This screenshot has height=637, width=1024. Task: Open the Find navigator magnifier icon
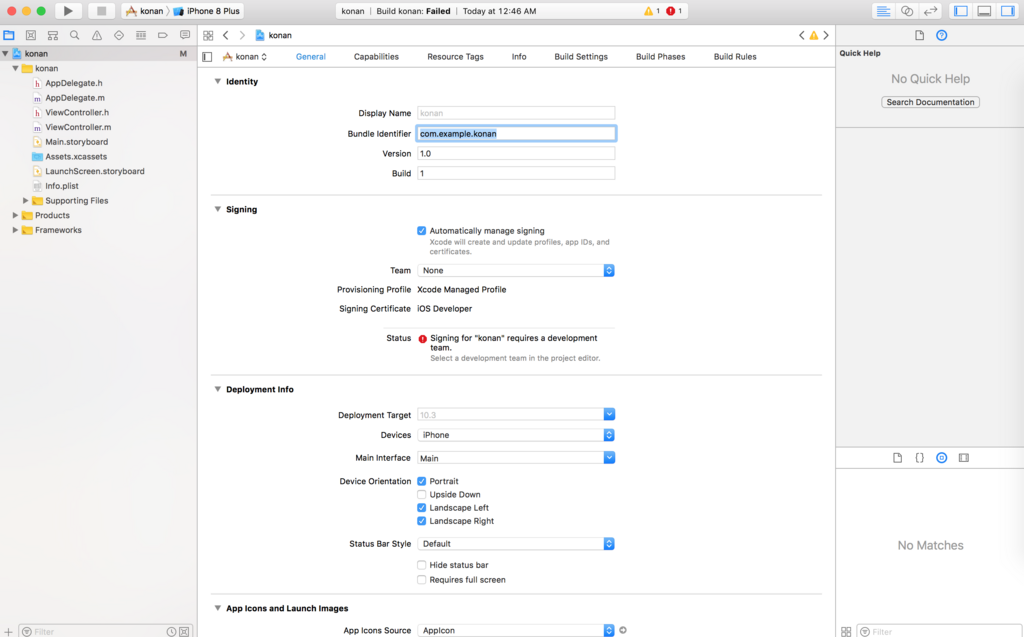point(74,35)
